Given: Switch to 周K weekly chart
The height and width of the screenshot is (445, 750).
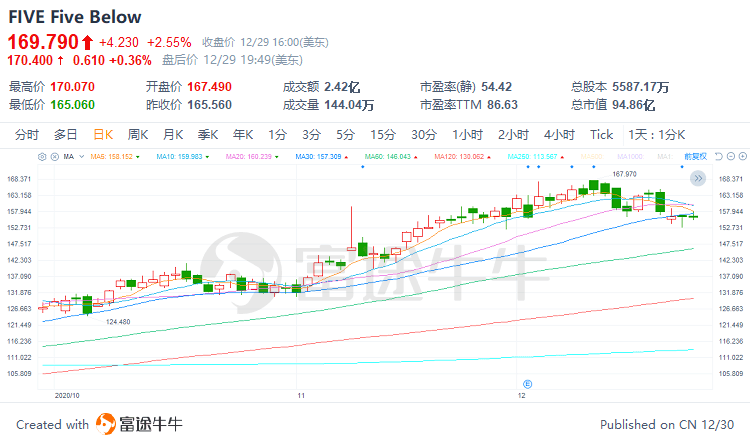Looking at the screenshot, I should [138, 135].
